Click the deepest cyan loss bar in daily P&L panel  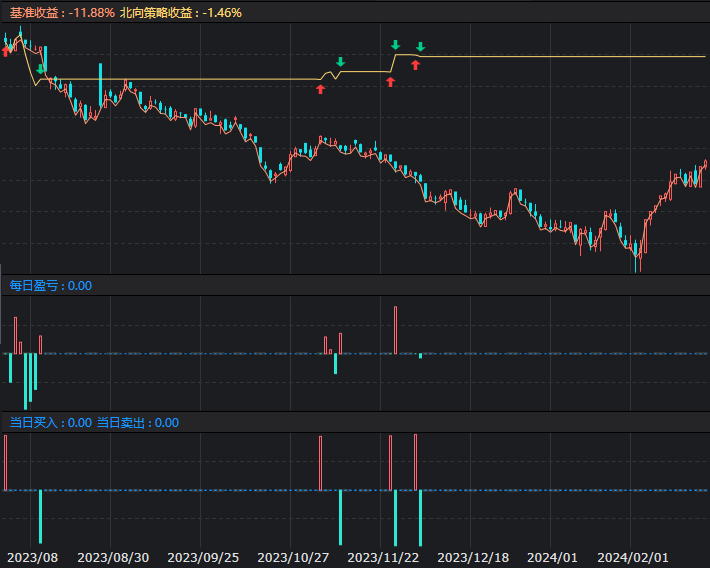(x=25, y=381)
